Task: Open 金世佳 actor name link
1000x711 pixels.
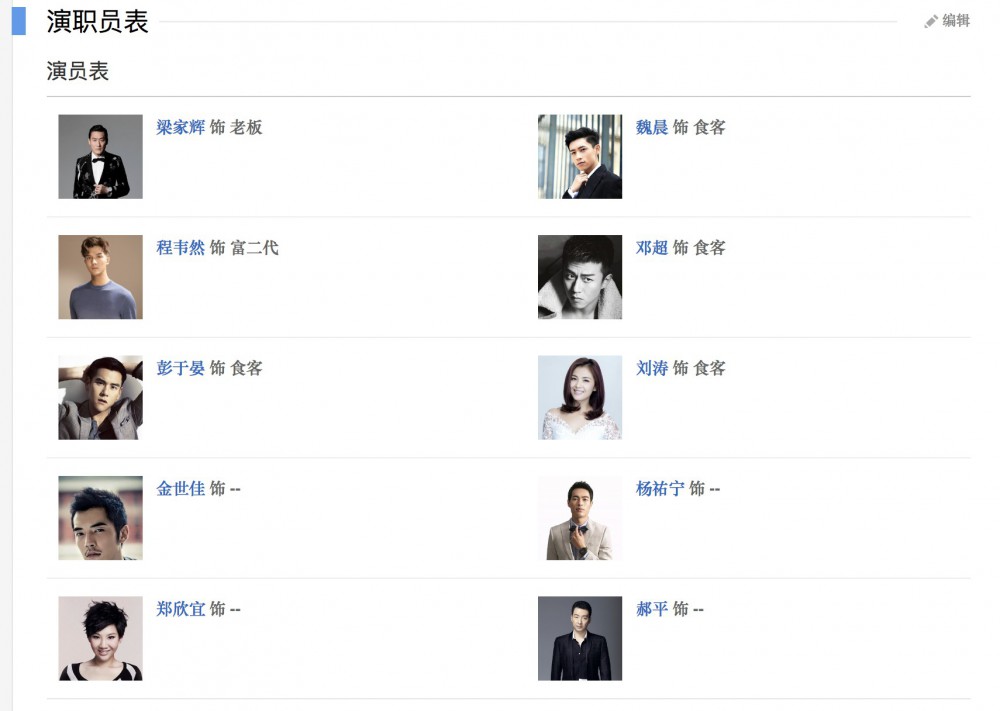Action: click(180, 489)
